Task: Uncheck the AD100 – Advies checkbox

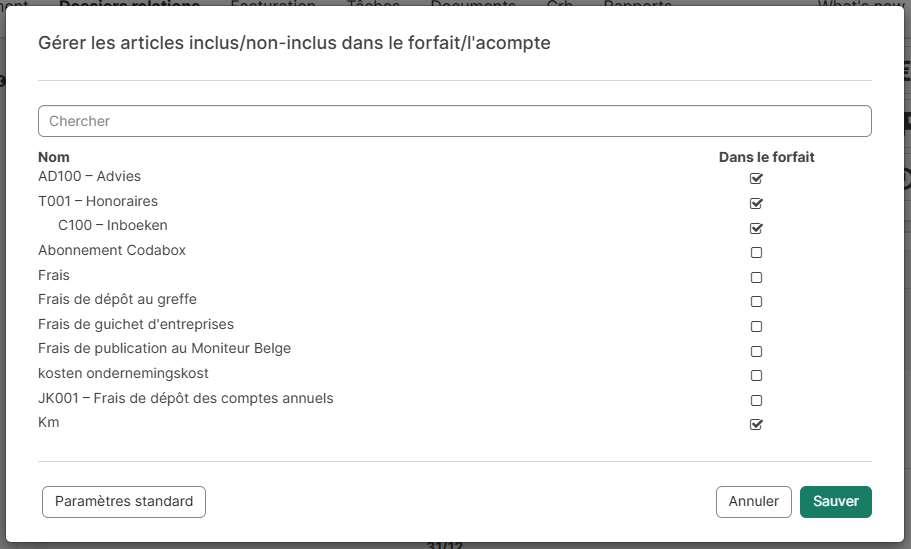Action: point(756,179)
